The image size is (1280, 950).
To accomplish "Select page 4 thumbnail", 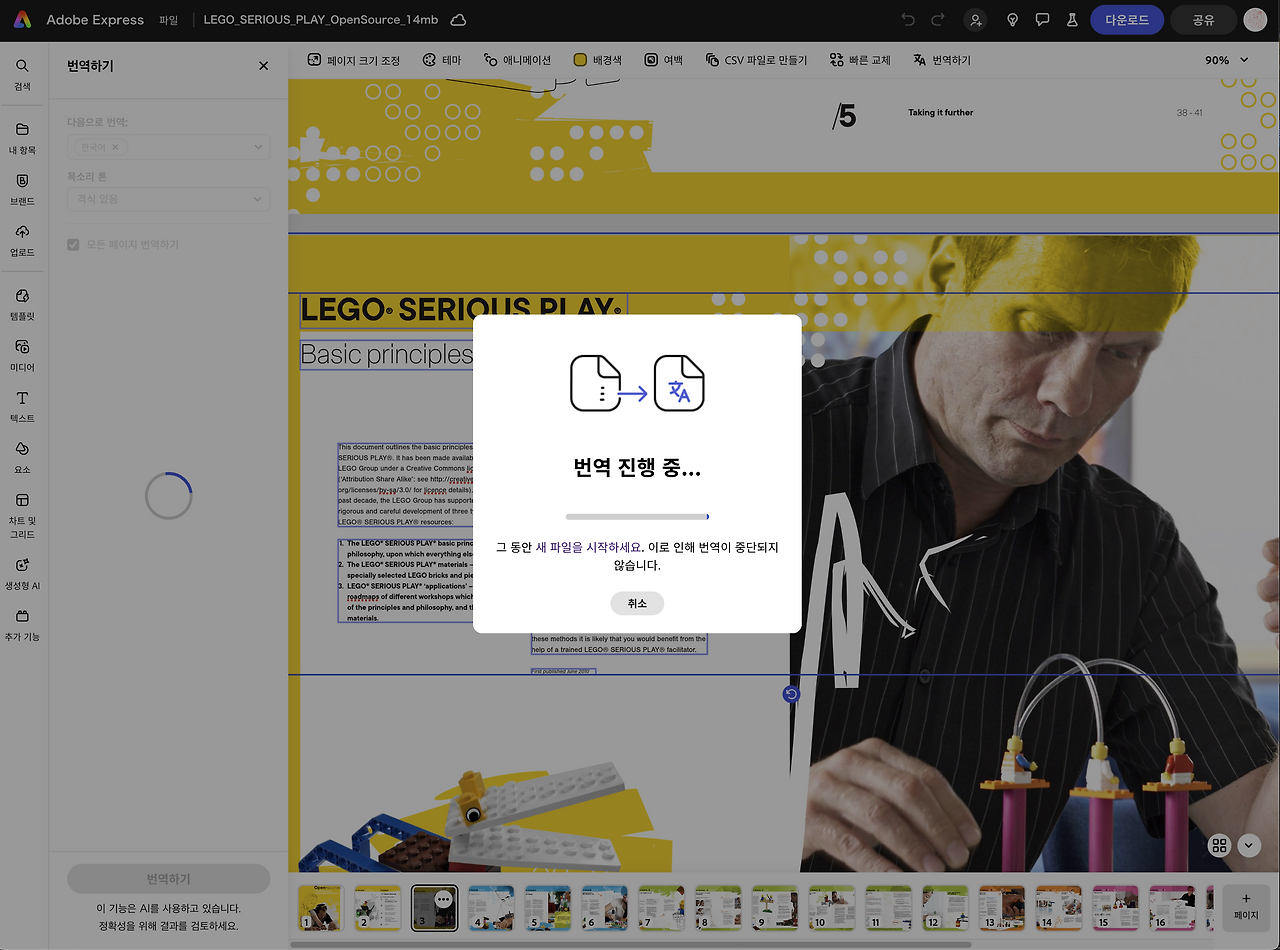I will tap(491, 908).
